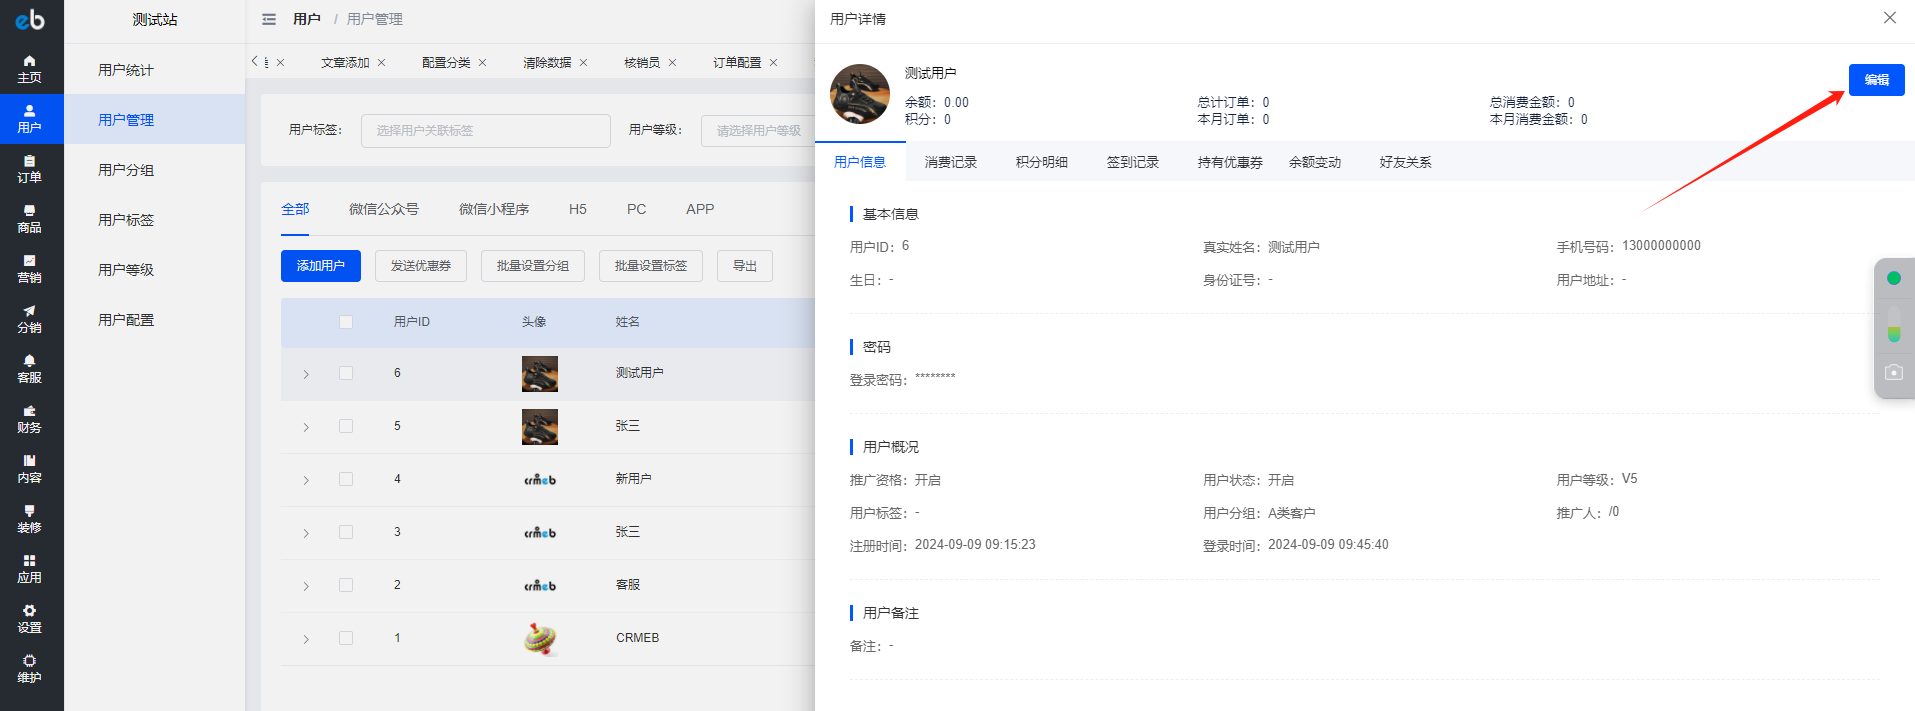Open the 用户标签 tag selection dropdown

pos(485,130)
